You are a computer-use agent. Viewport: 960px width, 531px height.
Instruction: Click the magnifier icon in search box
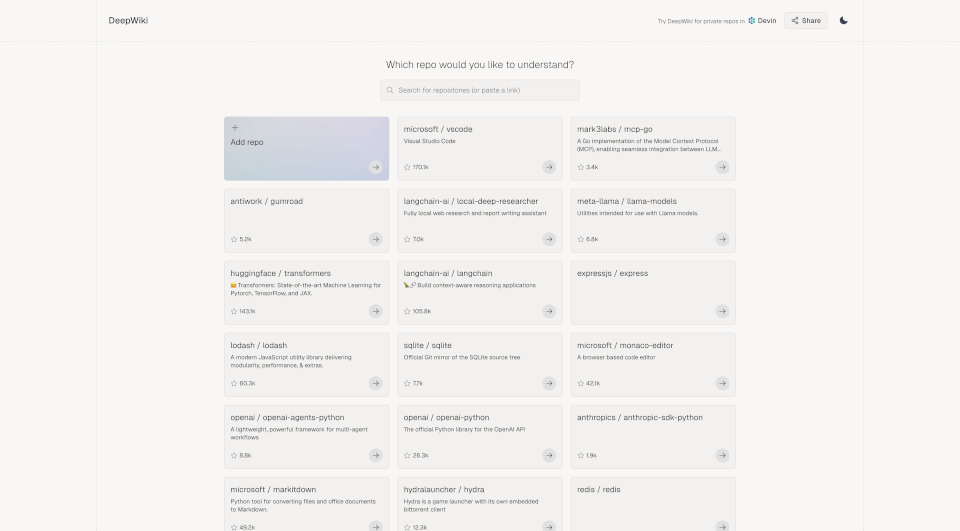[x=390, y=90]
